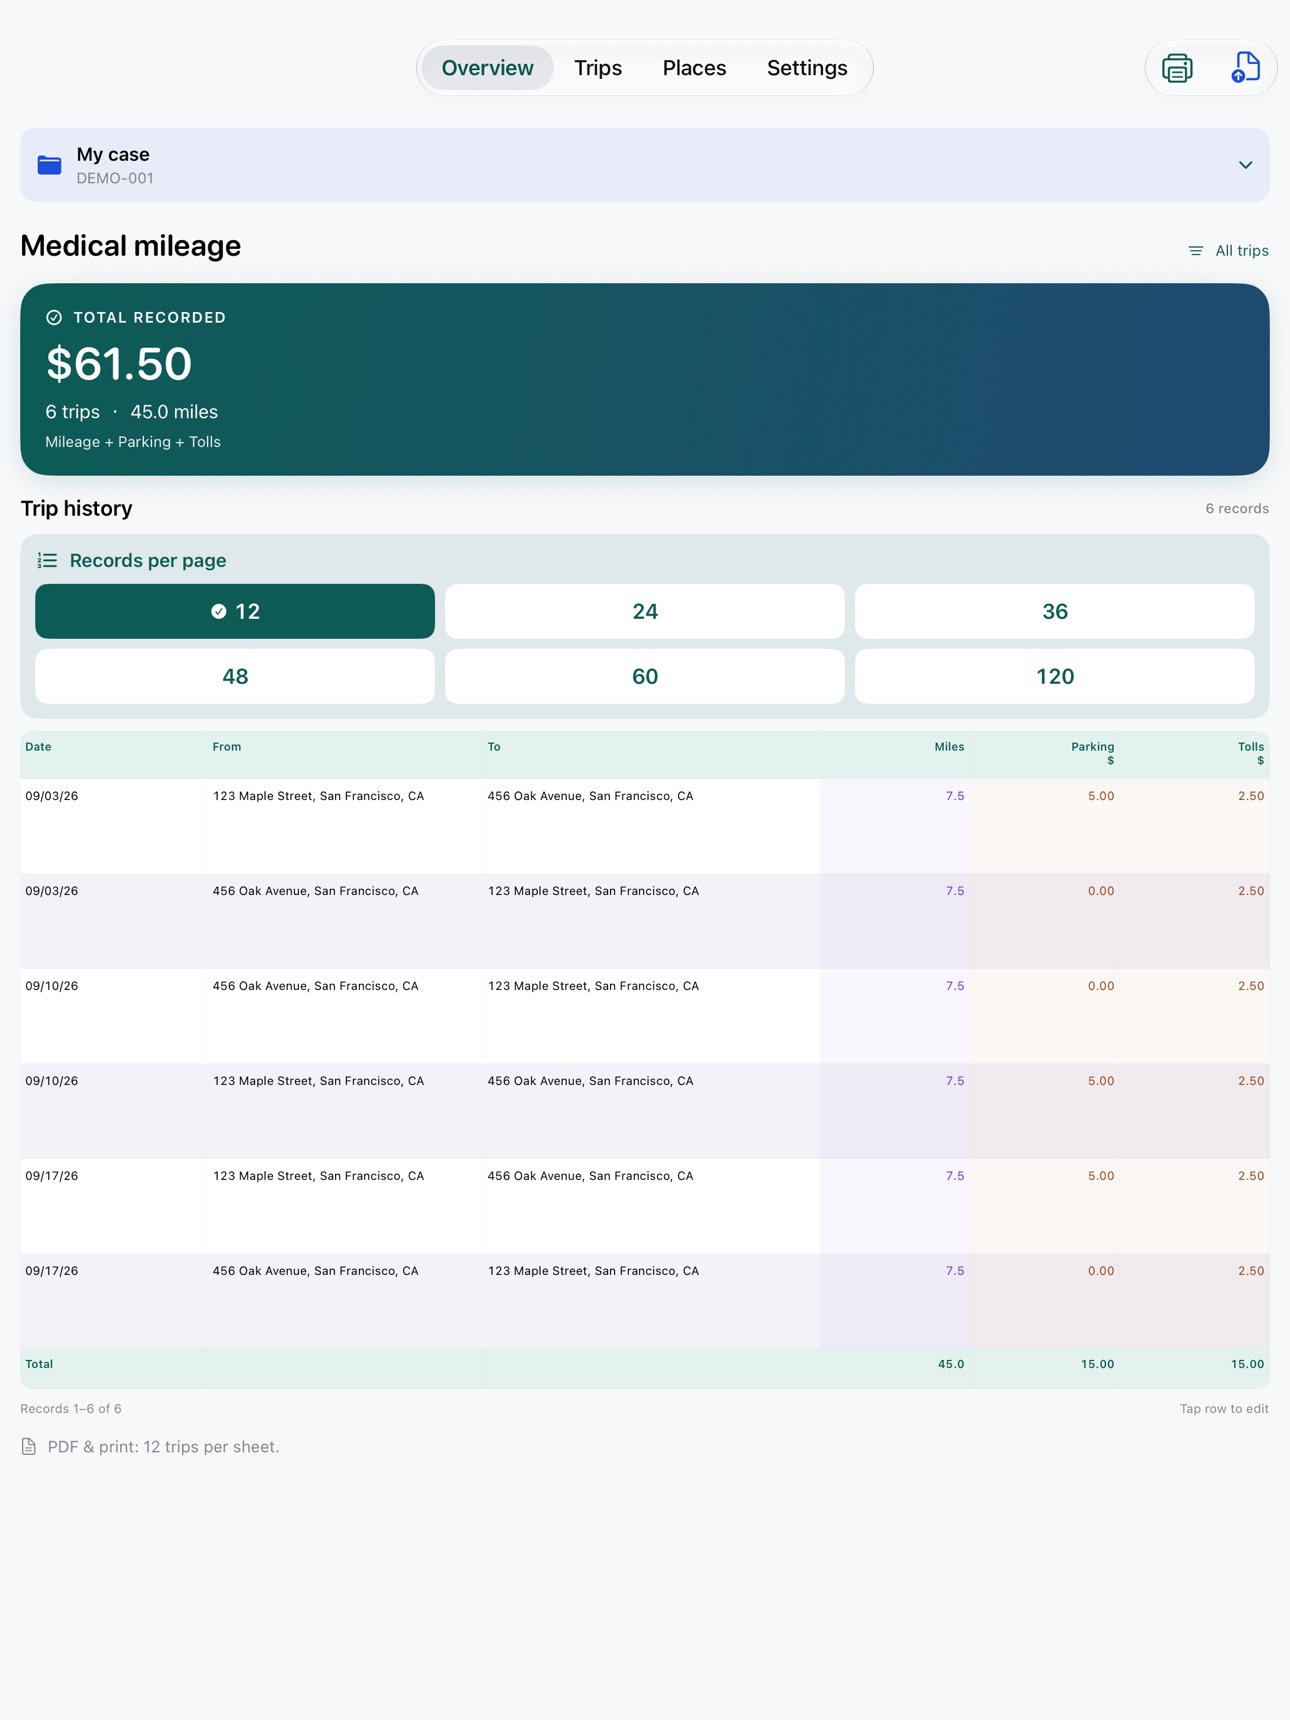Click the Total label in the footer row
Screen dimensions: 1290x1720
point(39,1364)
